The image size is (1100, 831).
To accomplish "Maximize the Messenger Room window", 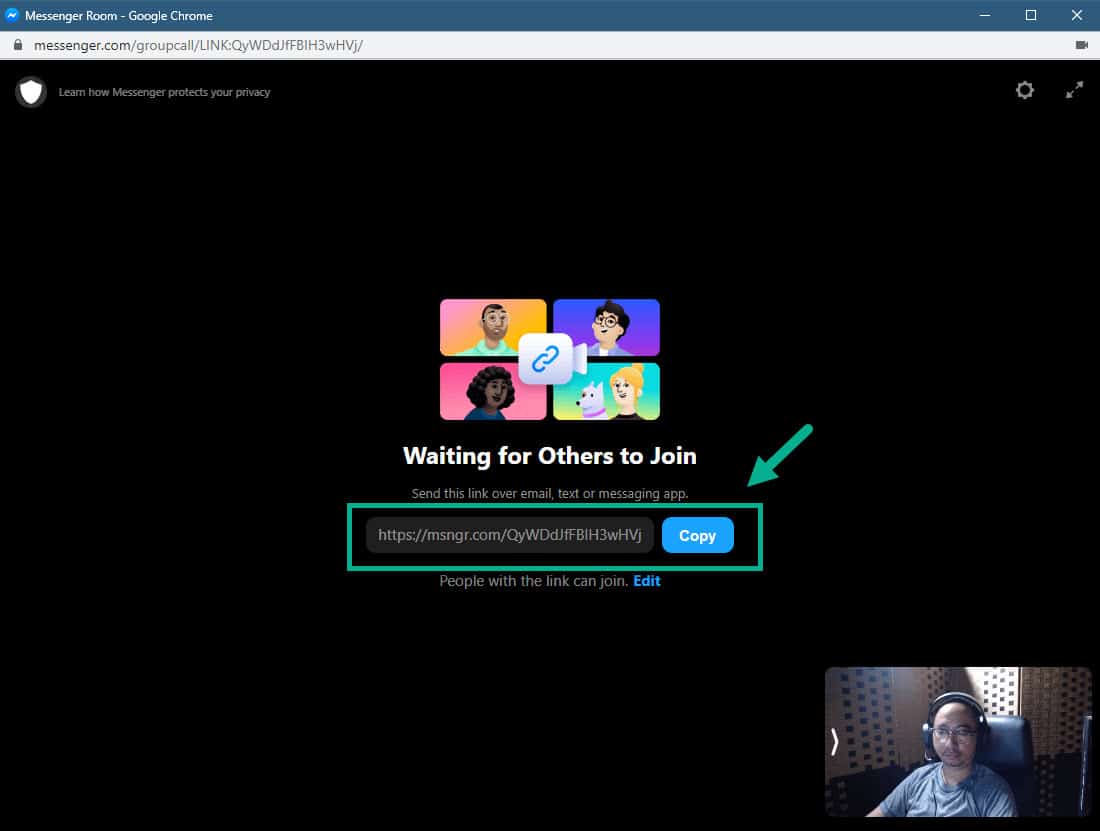I will [1031, 15].
